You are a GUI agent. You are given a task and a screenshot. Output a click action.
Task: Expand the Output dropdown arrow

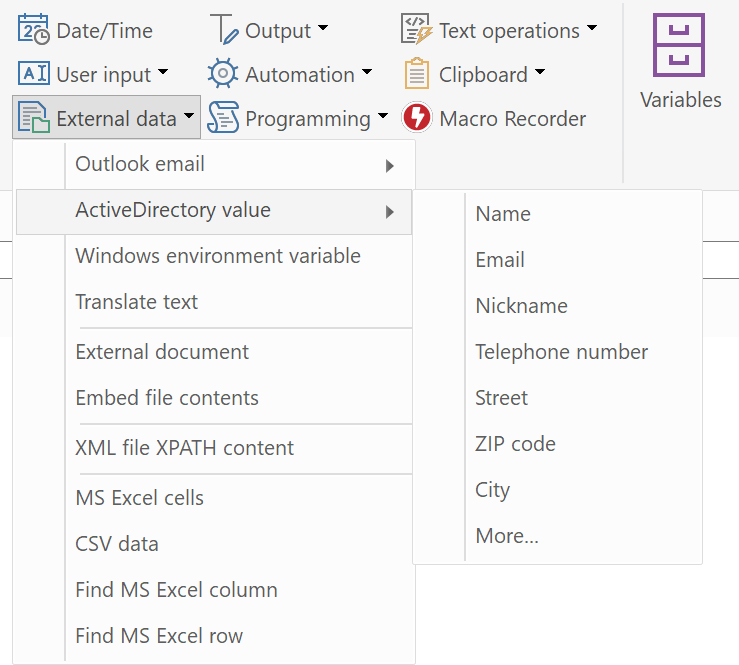click(322, 28)
